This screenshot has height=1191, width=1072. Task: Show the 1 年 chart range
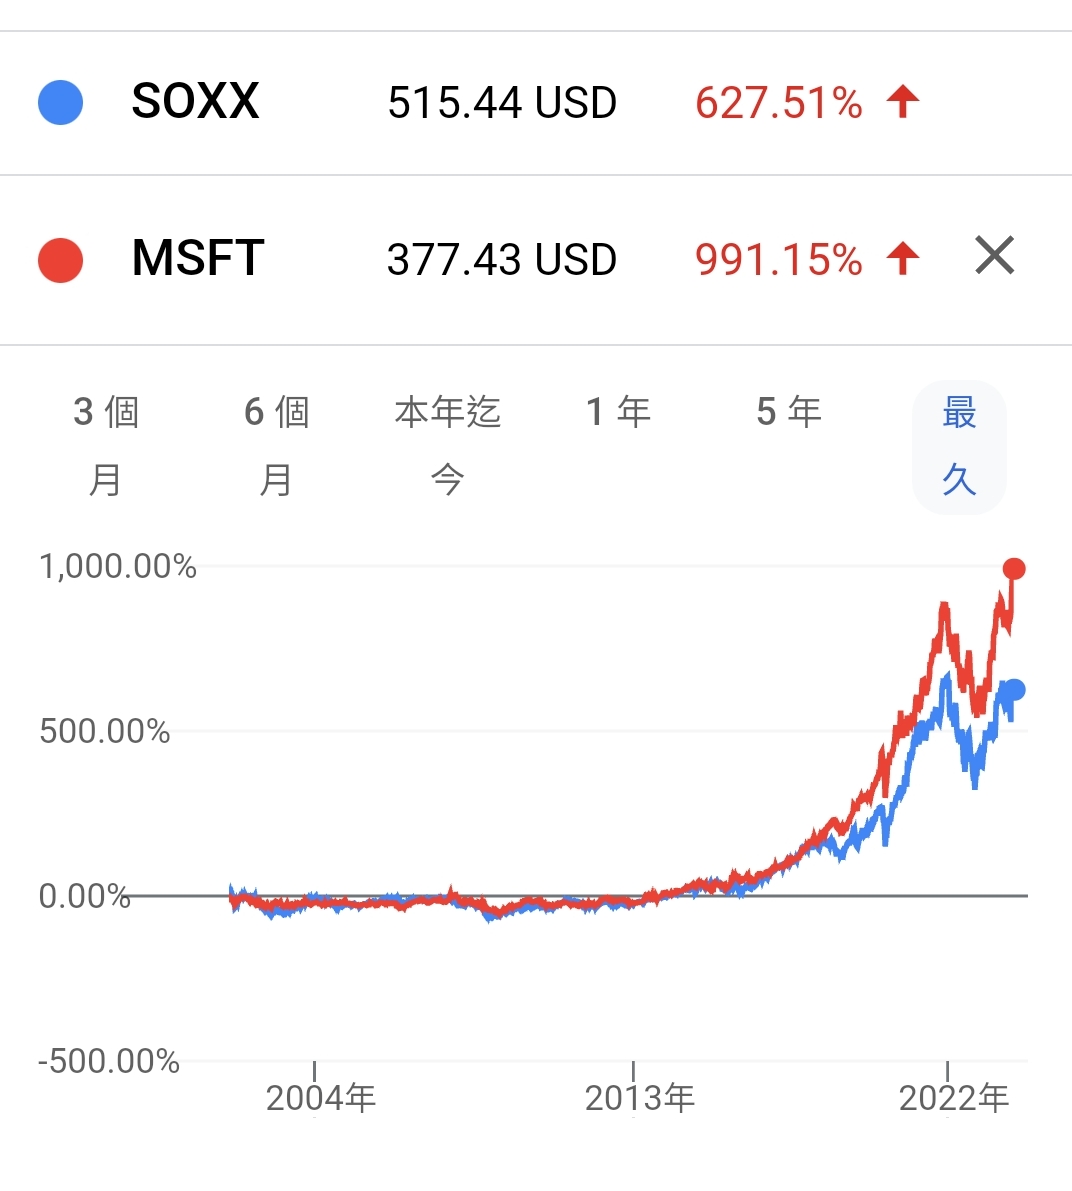click(x=618, y=412)
